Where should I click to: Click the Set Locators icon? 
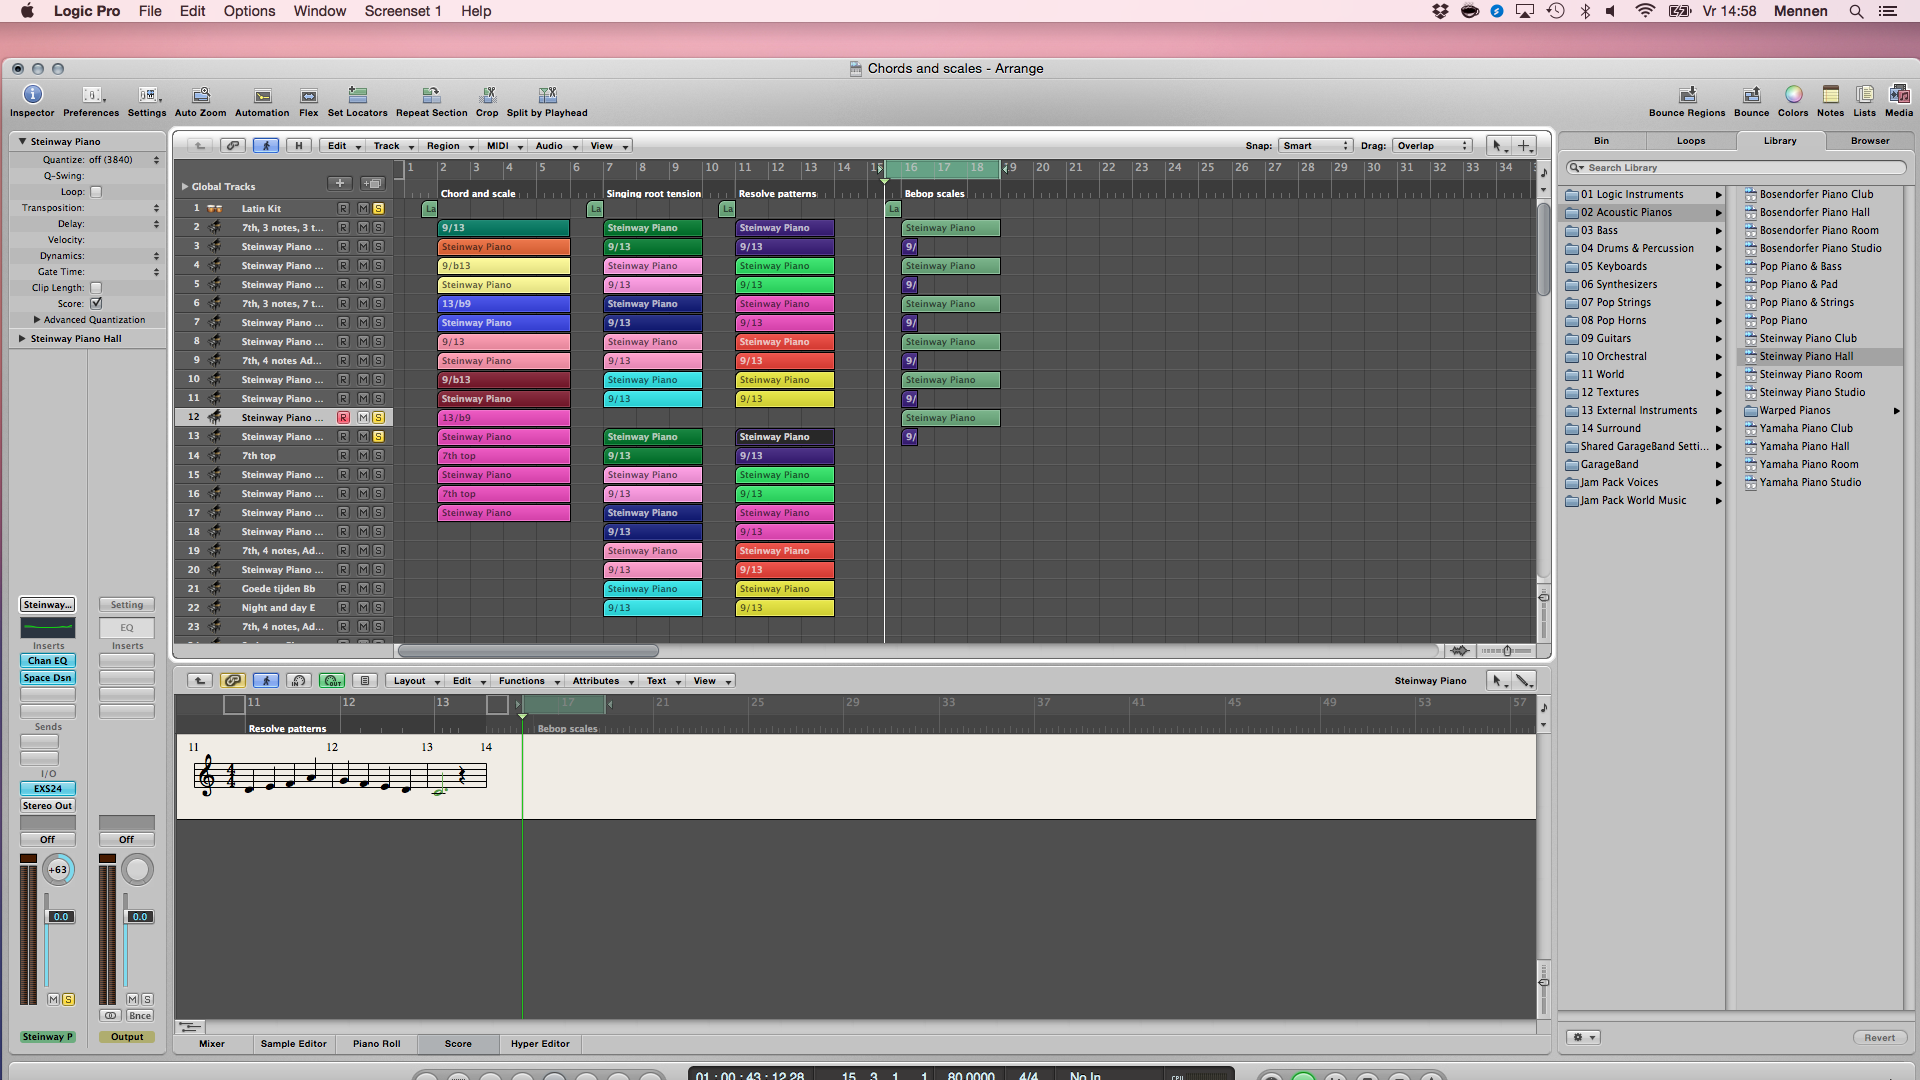click(357, 95)
